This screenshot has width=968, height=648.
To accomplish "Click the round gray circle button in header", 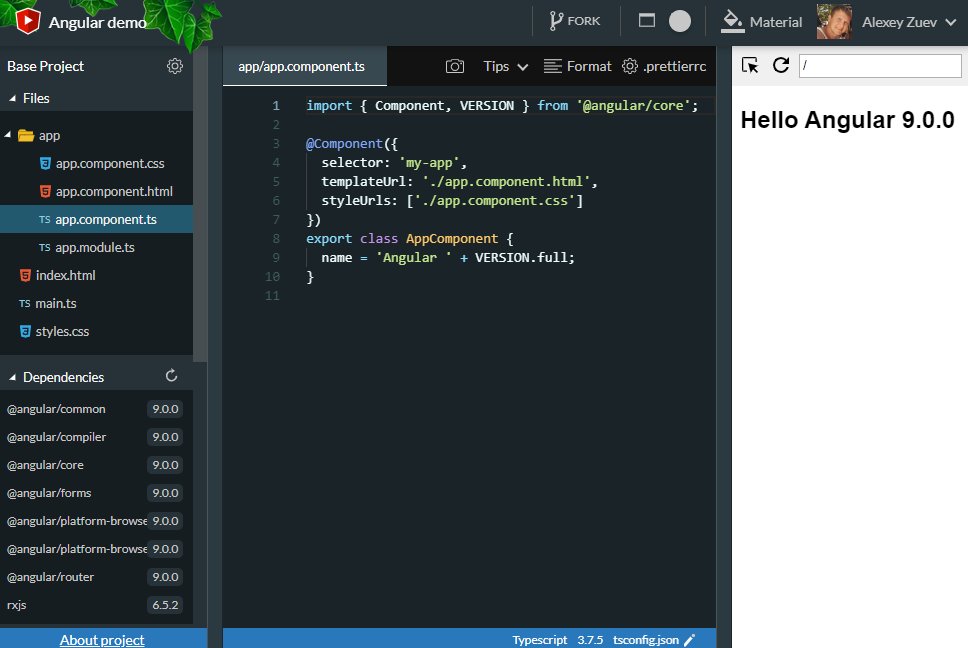I will (680, 21).
